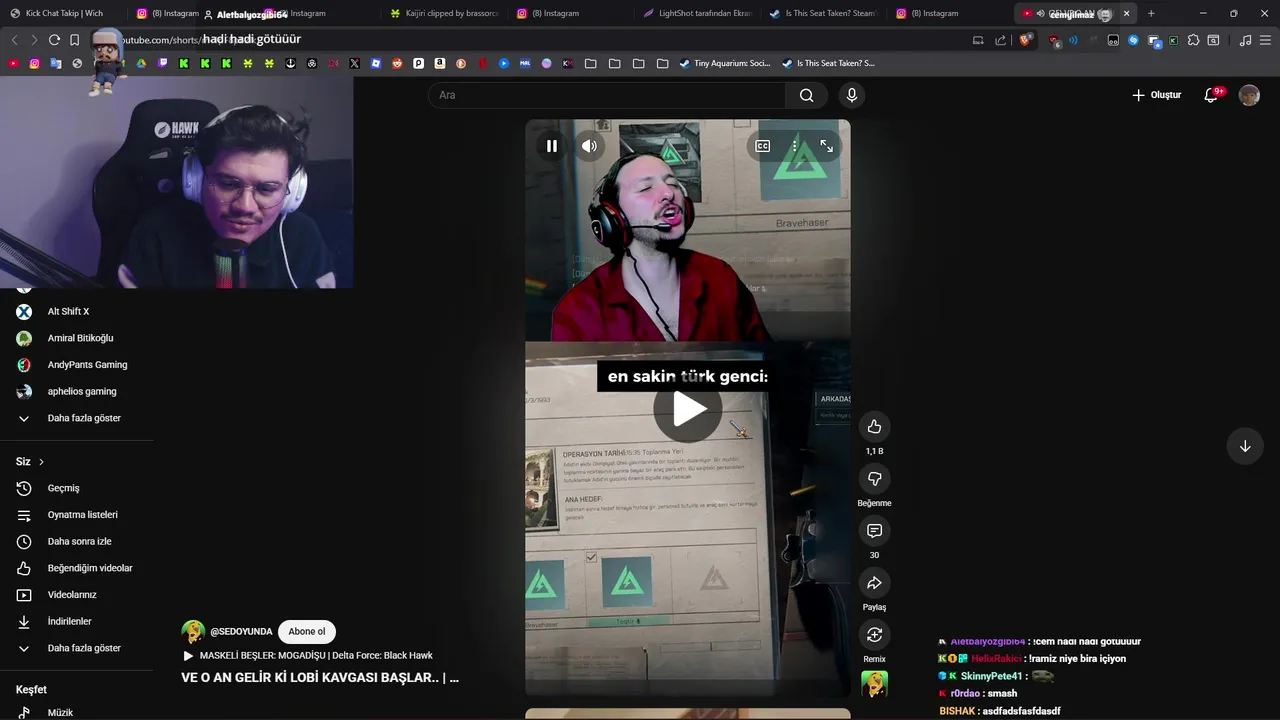1280x720 pixels.
Task: Switch to the LightShot tarafından Ekran tab
Action: [x=698, y=13]
